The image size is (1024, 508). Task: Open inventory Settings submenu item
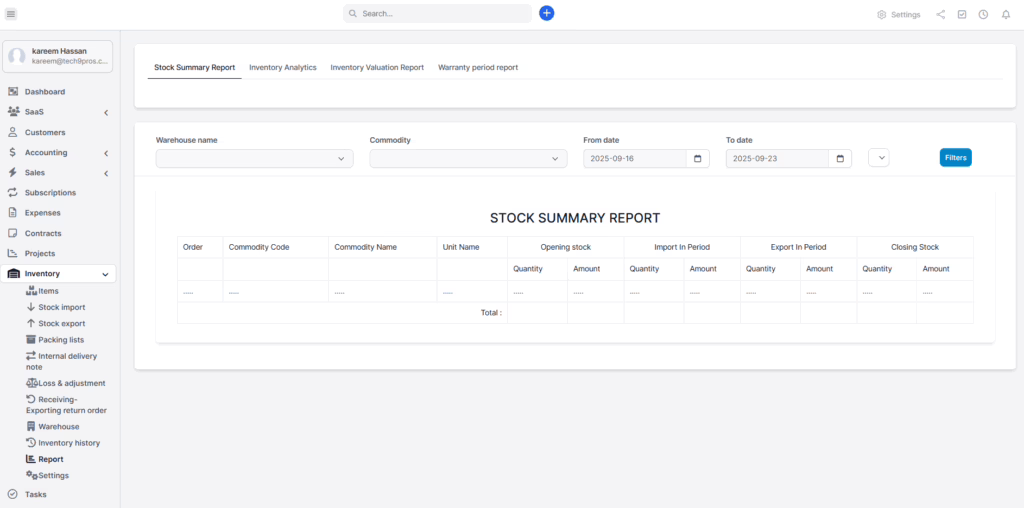click(x=47, y=475)
